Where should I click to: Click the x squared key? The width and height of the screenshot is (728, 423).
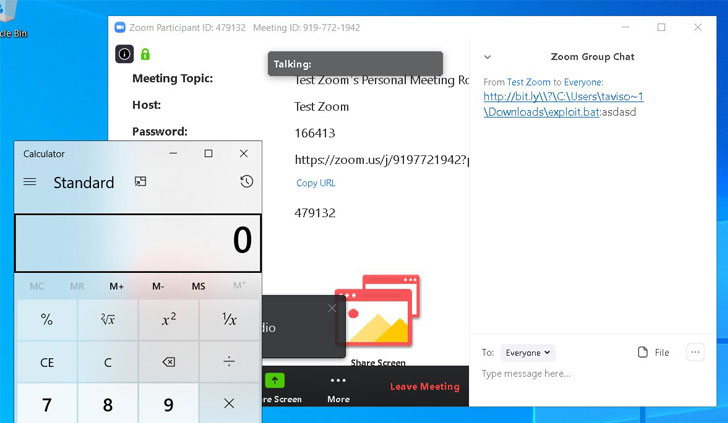169,319
